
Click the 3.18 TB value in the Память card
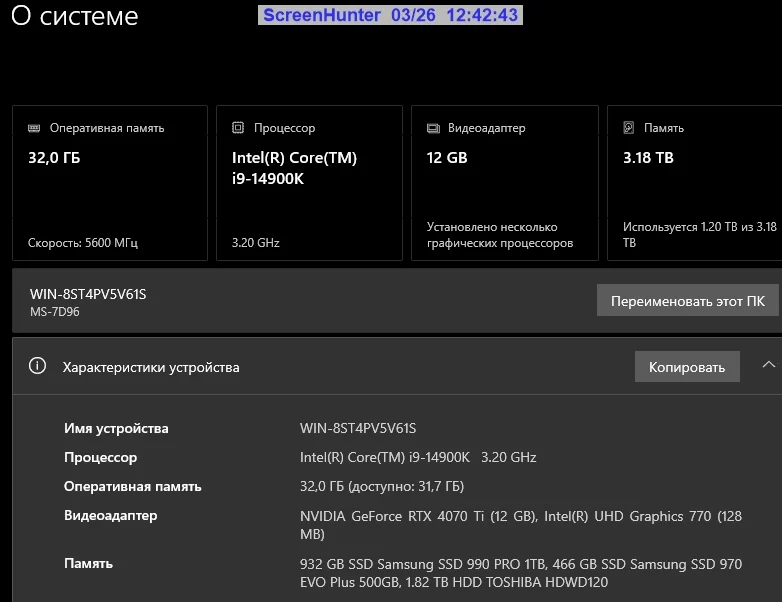[648, 158]
